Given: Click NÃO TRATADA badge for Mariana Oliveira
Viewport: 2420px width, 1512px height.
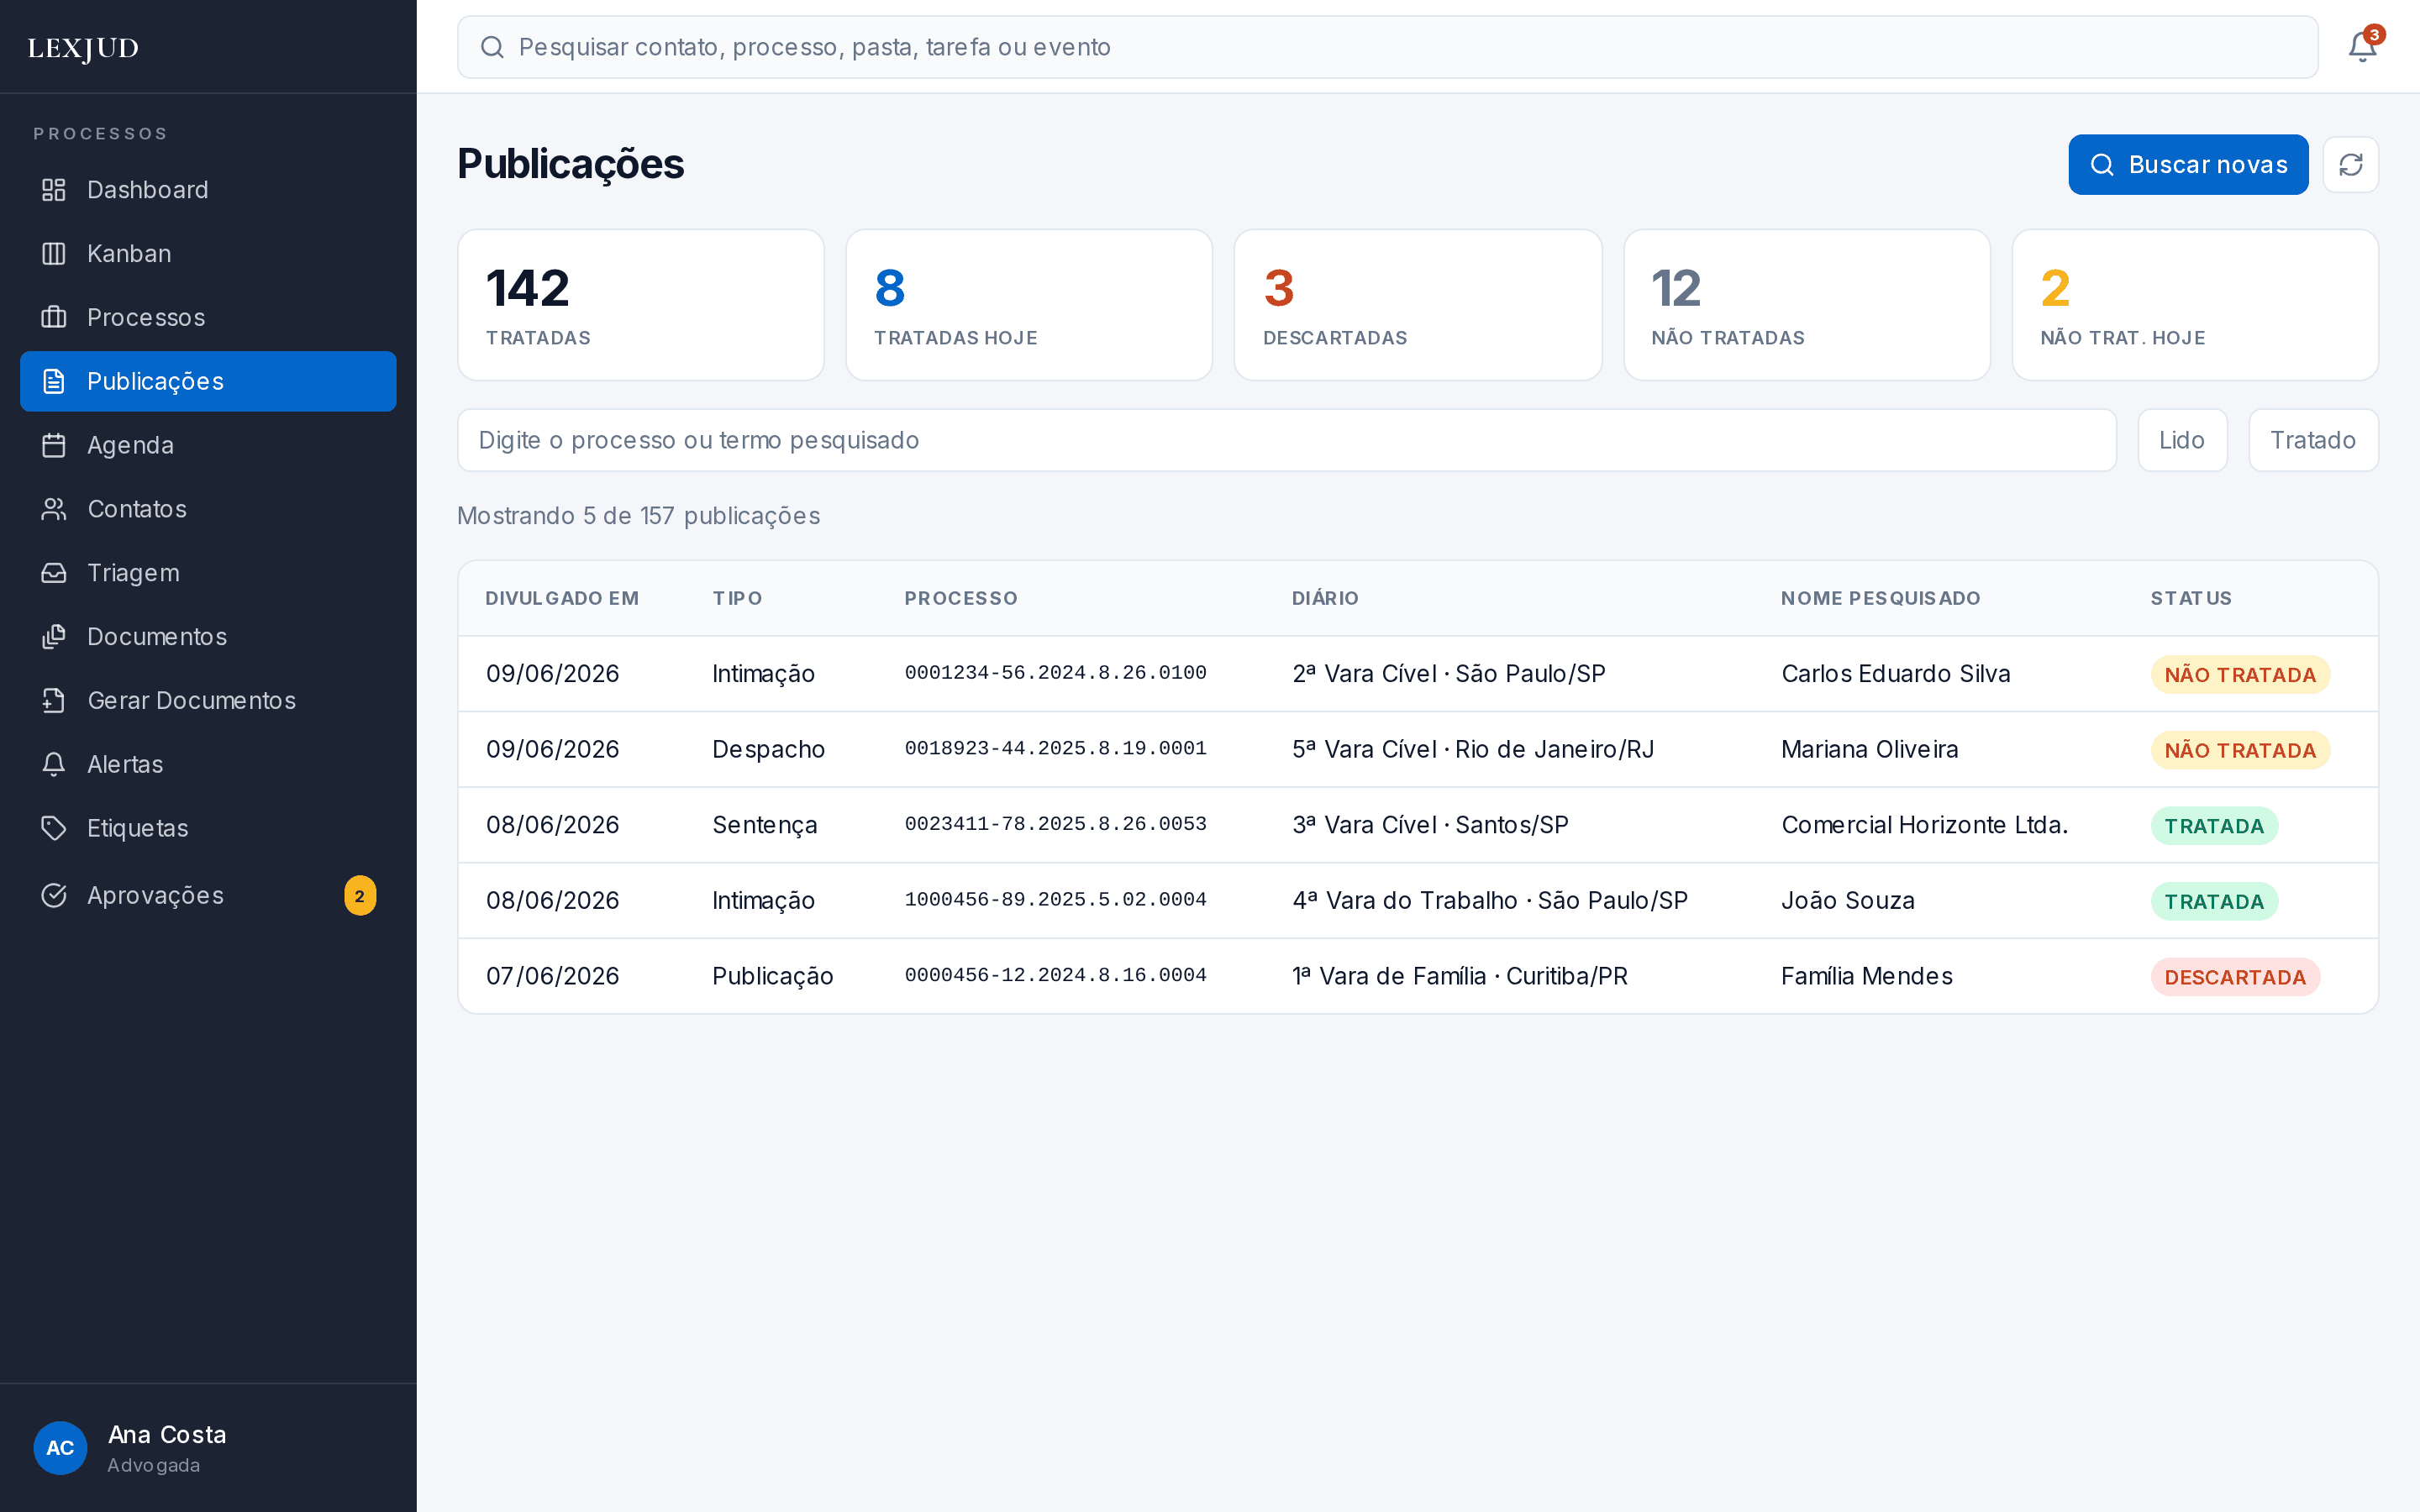Looking at the screenshot, I should point(2240,751).
